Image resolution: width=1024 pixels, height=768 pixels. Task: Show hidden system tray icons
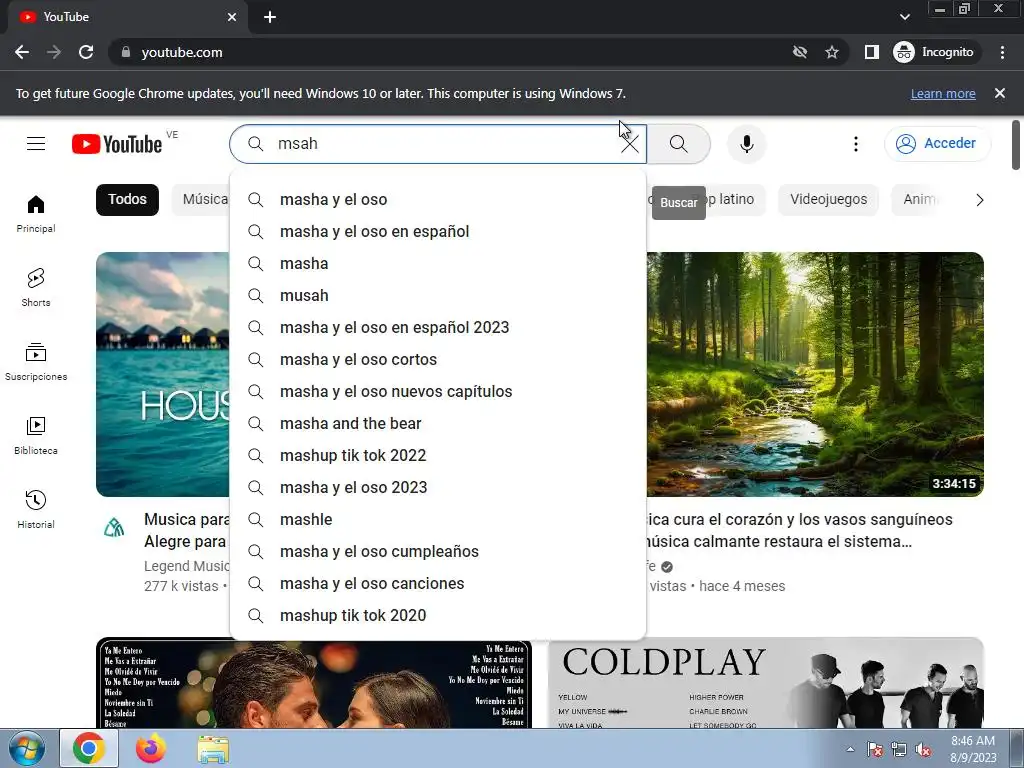point(850,749)
